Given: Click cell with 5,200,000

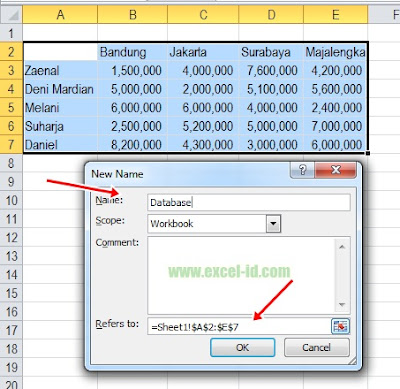Looking at the screenshot, I should coord(203,126).
